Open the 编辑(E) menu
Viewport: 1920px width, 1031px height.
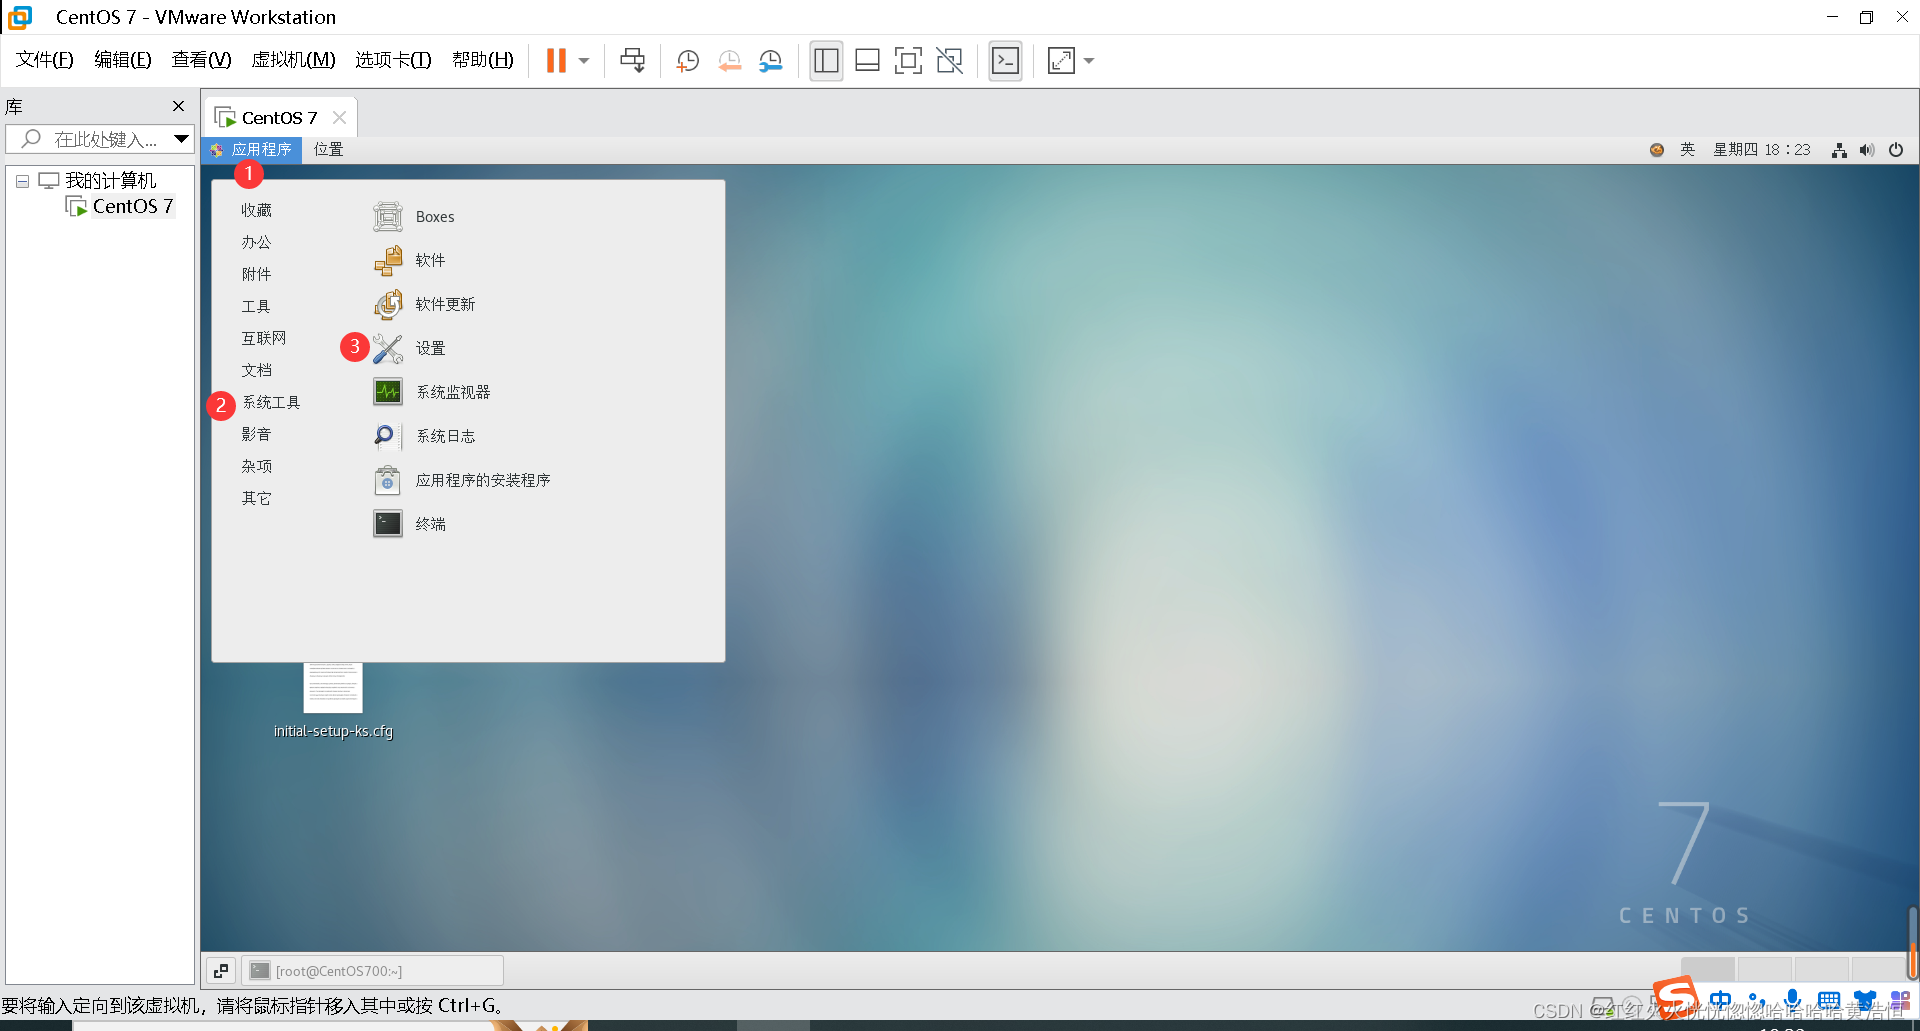[x=123, y=60]
